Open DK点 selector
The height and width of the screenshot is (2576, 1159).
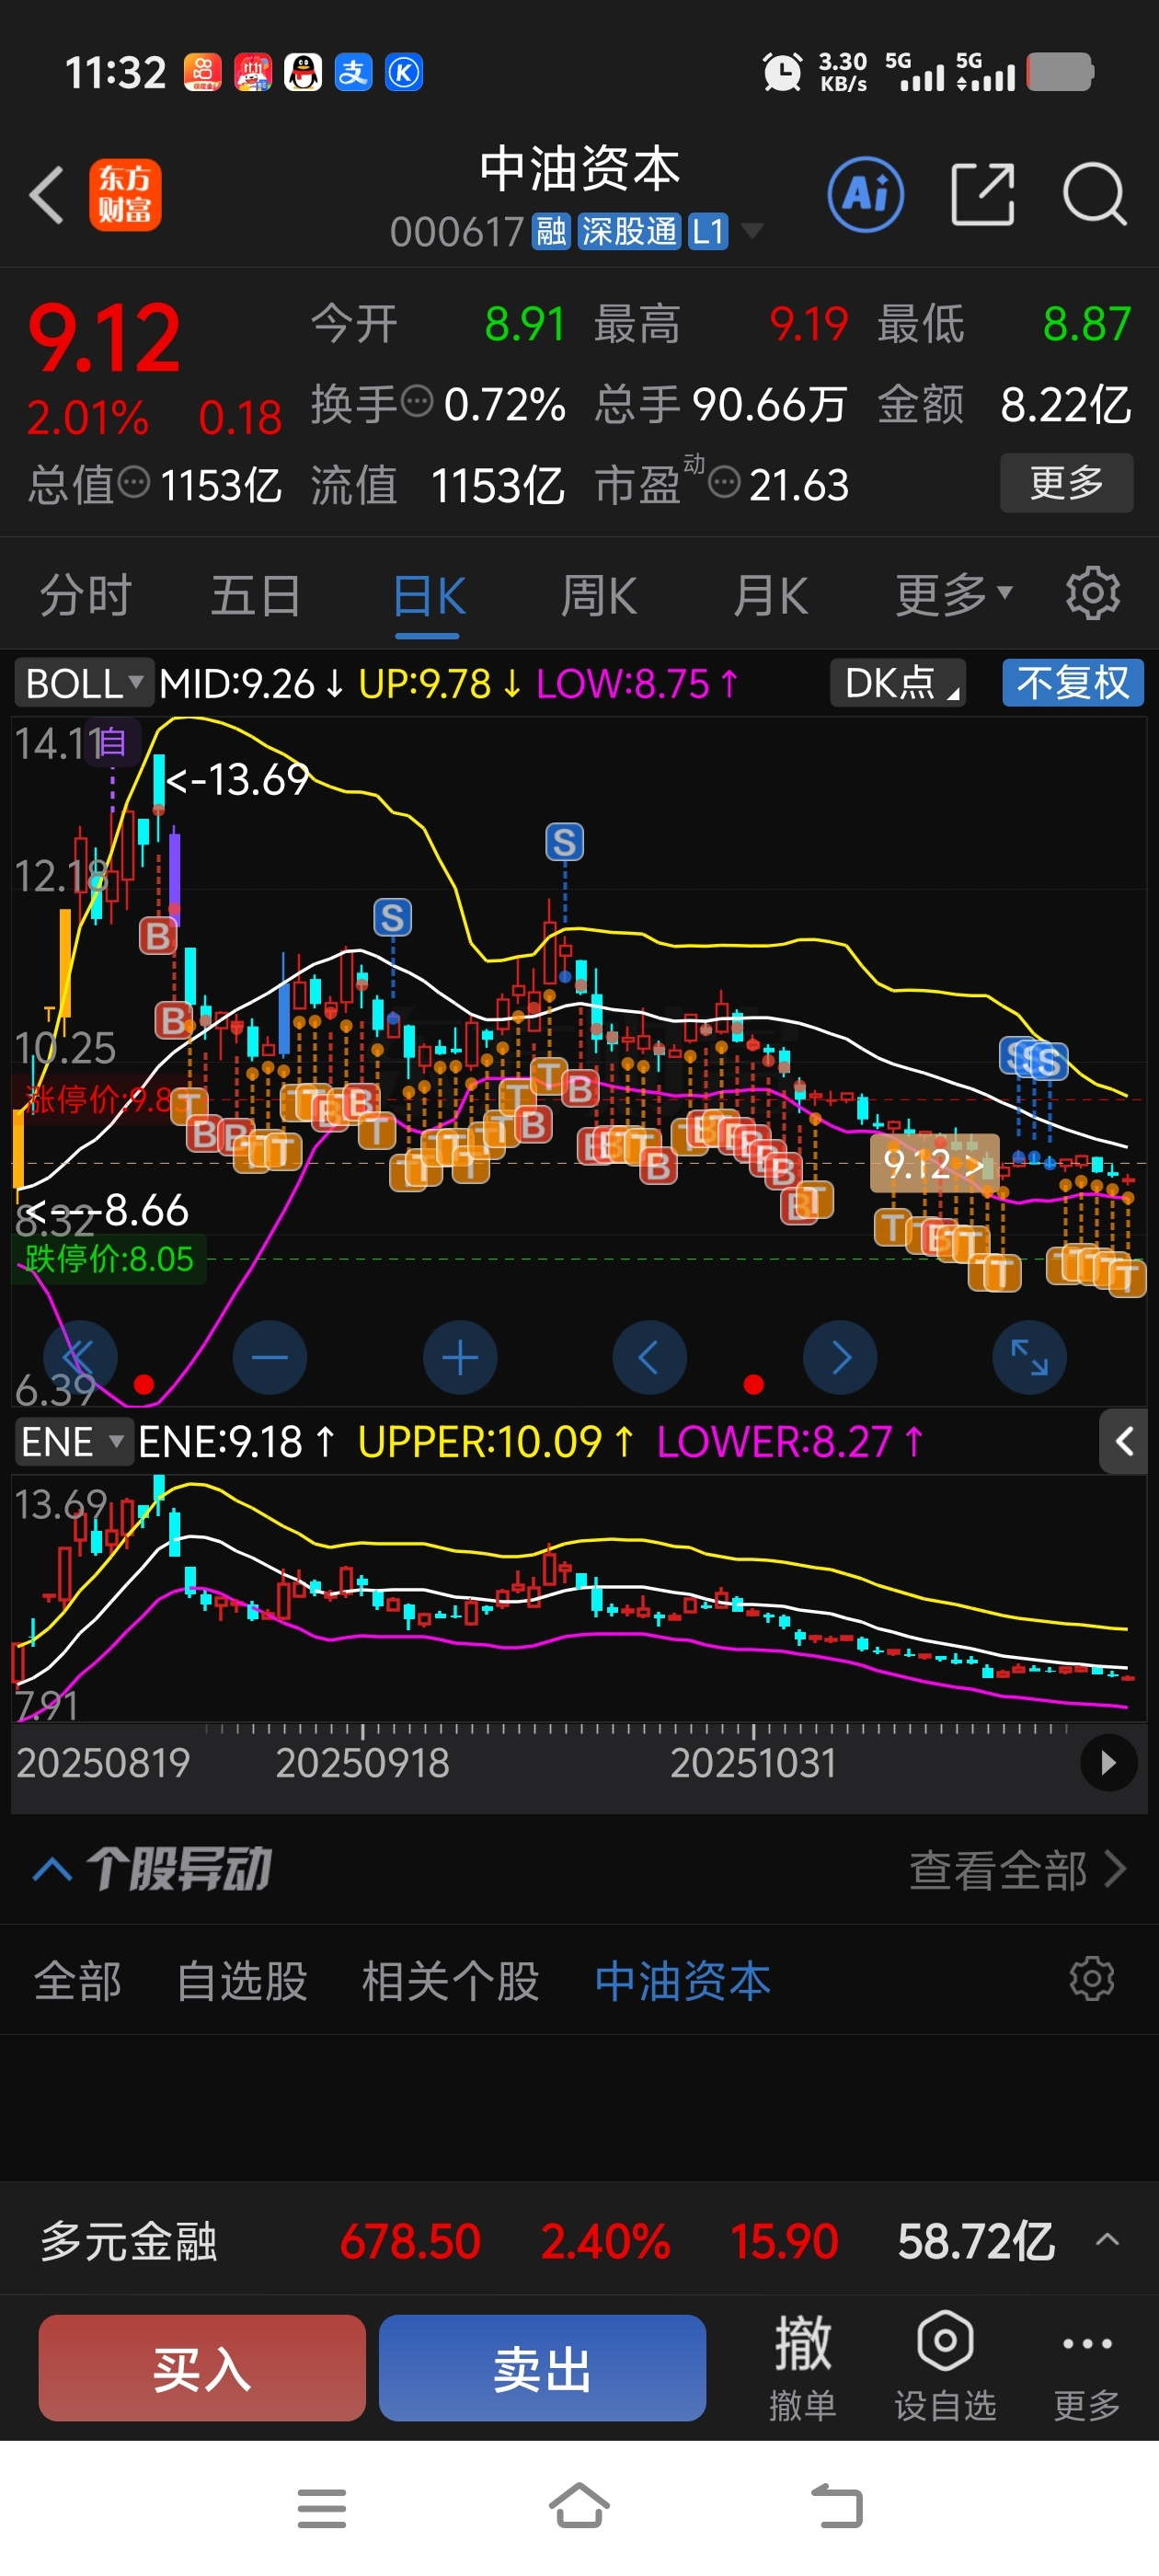[897, 683]
